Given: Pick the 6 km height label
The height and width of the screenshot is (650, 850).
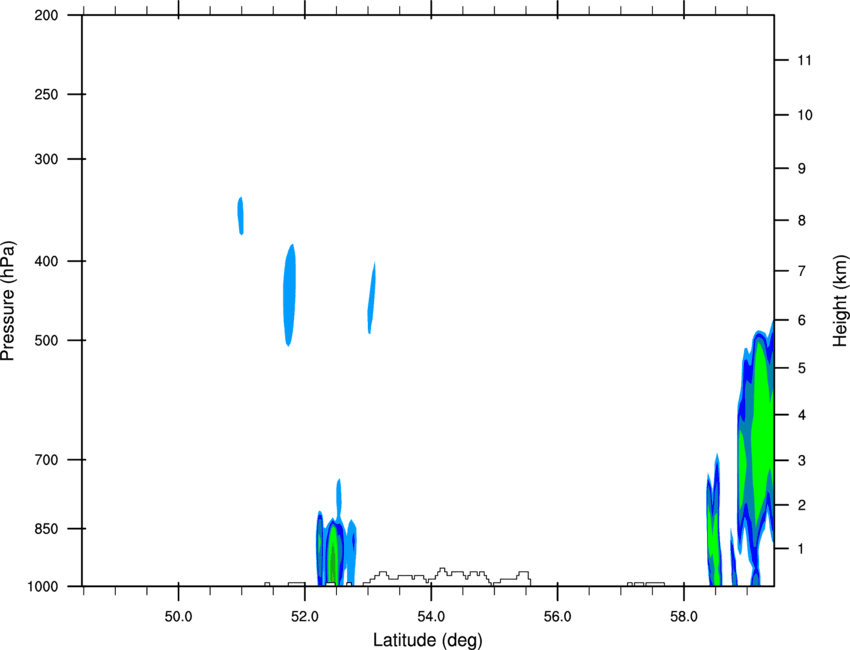Looking at the screenshot, I should point(802,320).
